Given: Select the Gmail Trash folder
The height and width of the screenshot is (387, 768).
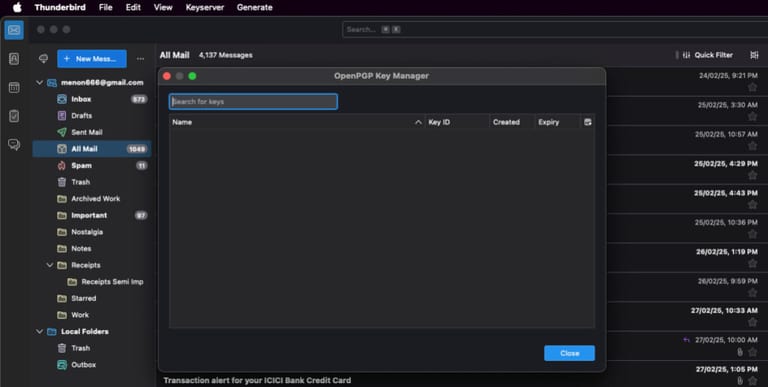Looking at the screenshot, I should point(92,182).
